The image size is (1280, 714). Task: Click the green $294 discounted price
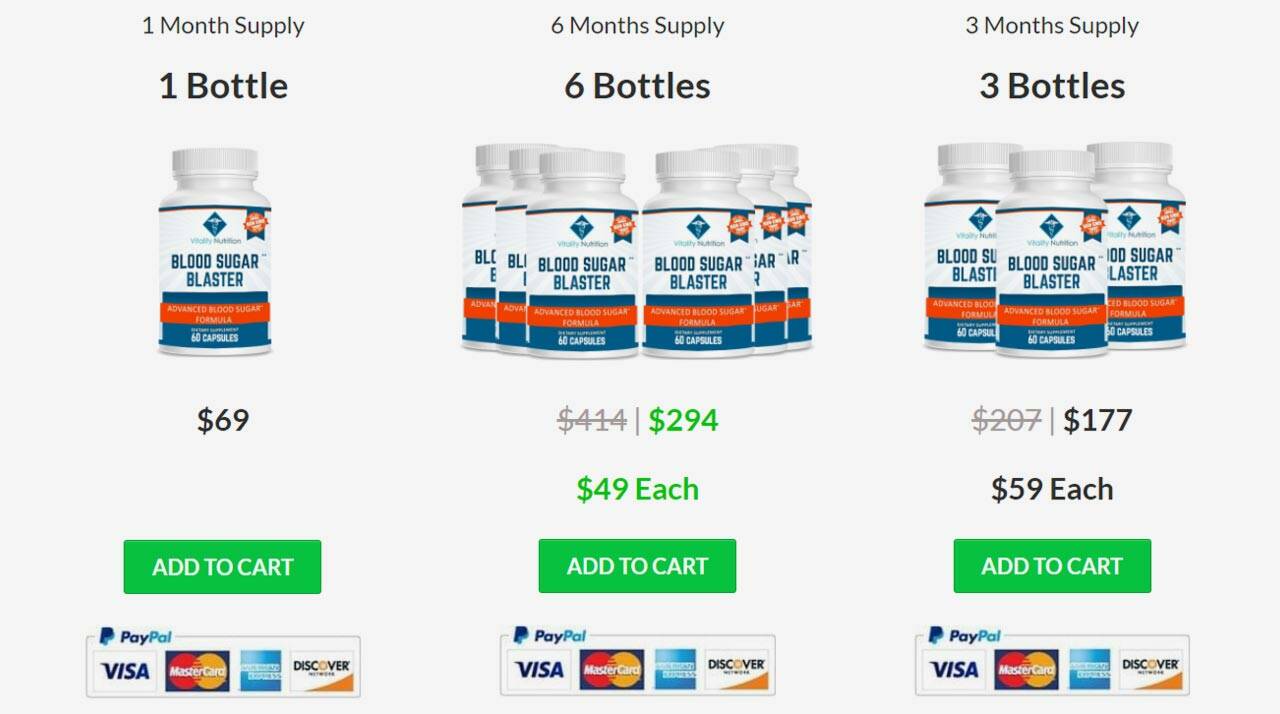[683, 420]
